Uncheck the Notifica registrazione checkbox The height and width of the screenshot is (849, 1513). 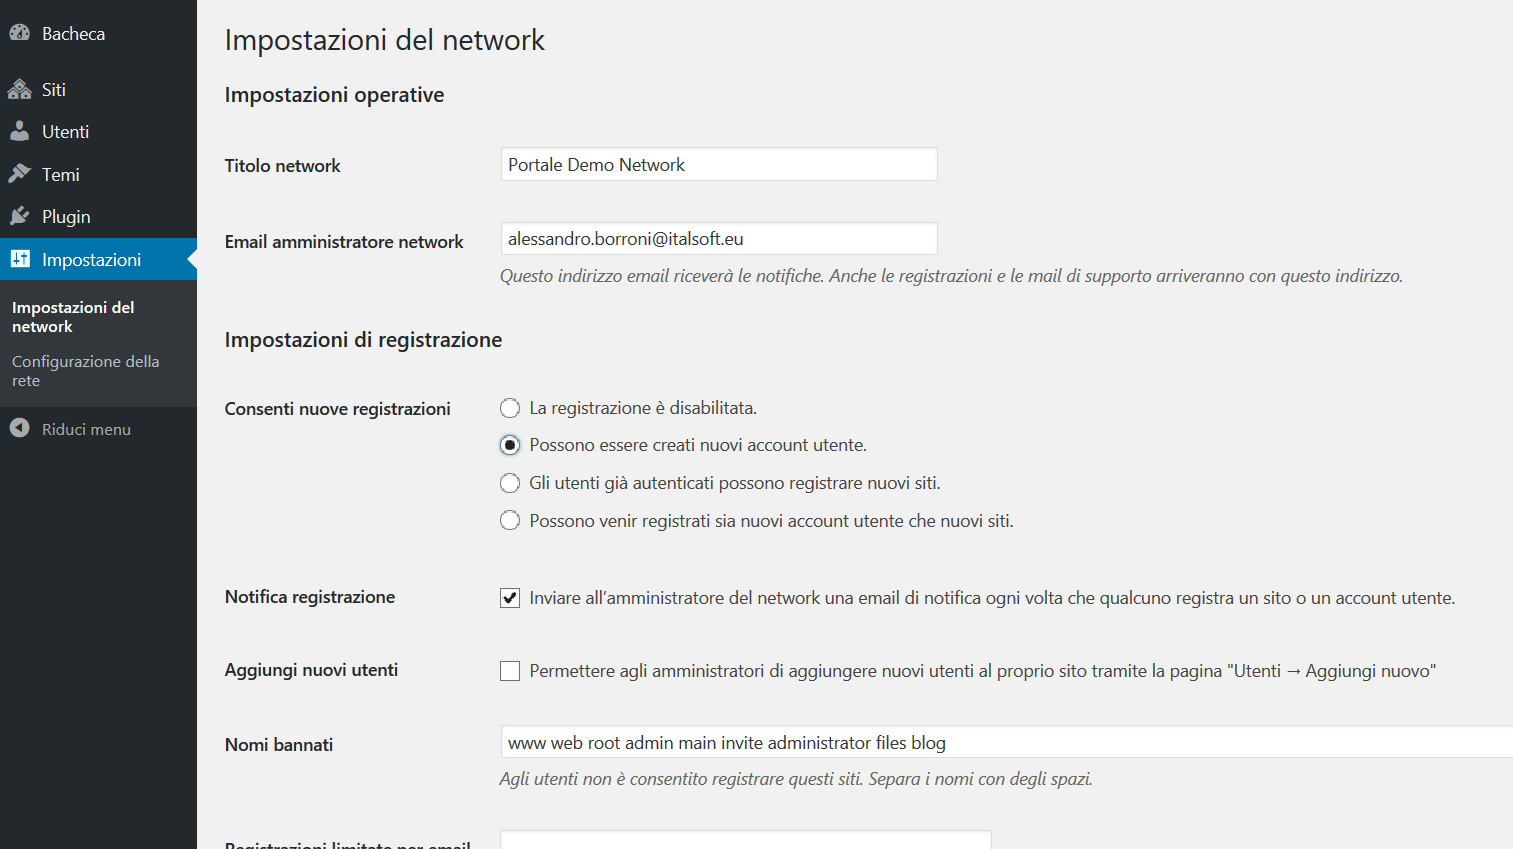[x=510, y=598]
